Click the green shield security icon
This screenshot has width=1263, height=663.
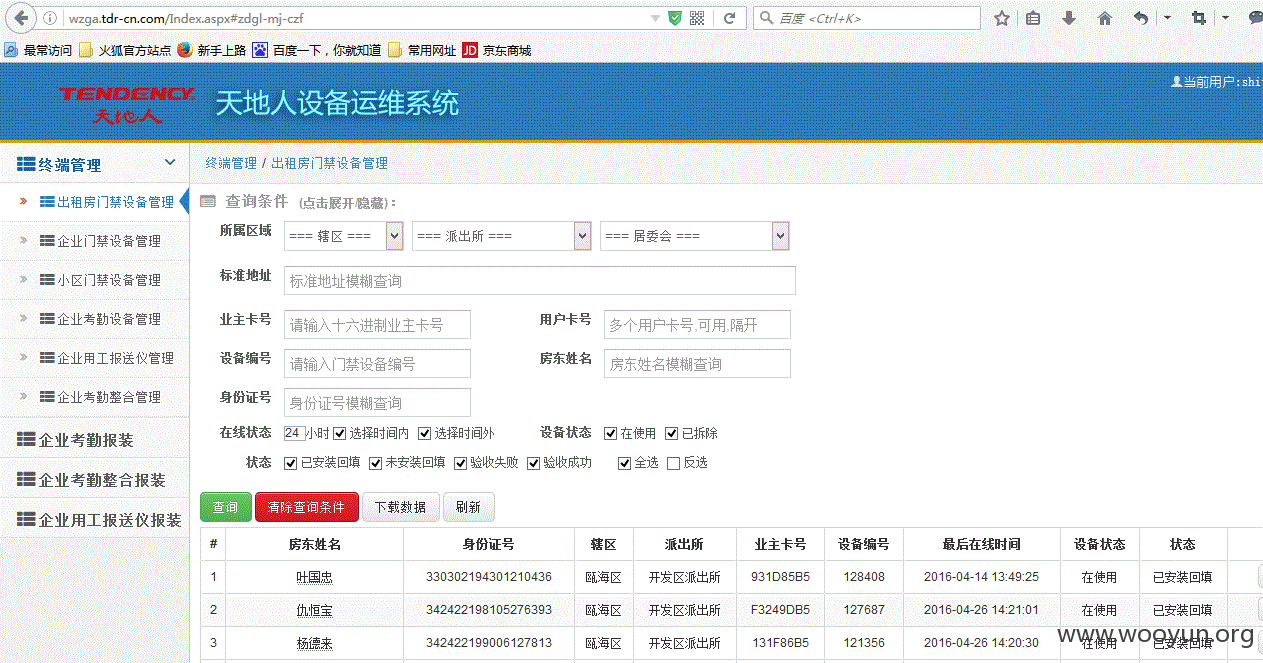click(x=675, y=18)
